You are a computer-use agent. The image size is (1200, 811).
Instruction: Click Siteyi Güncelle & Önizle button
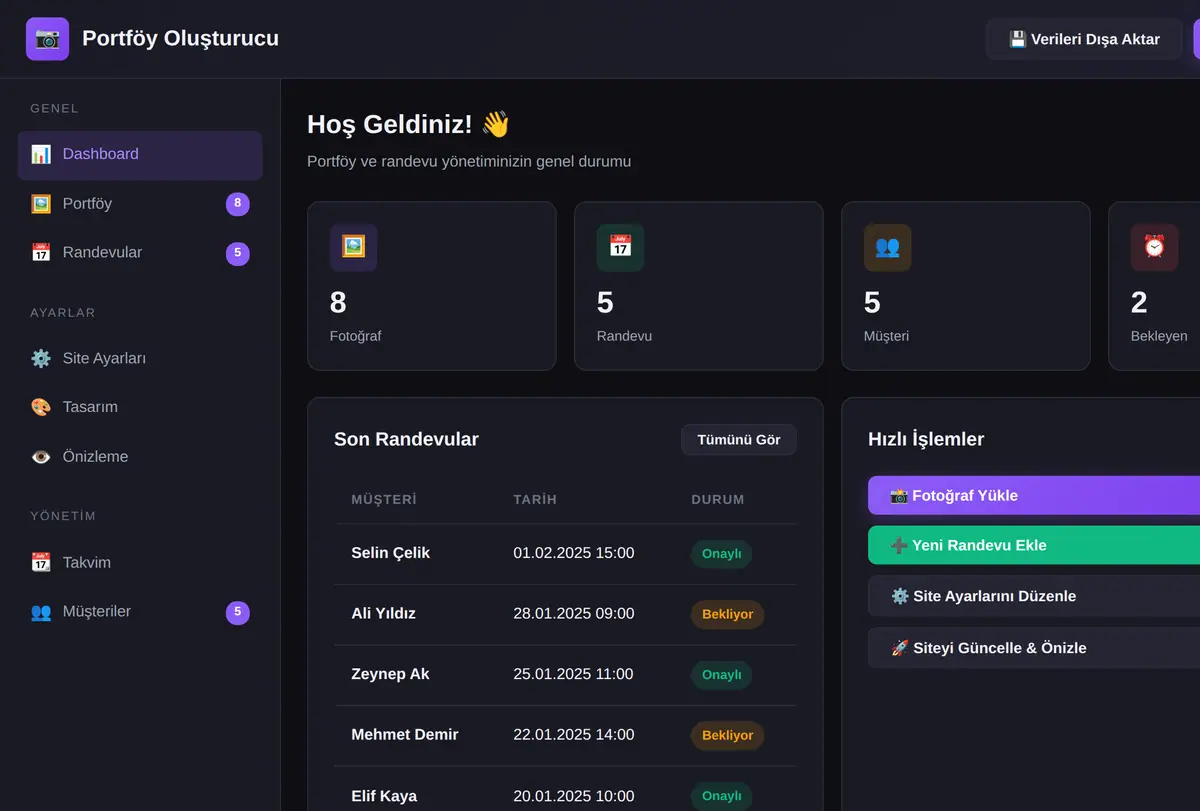1034,648
